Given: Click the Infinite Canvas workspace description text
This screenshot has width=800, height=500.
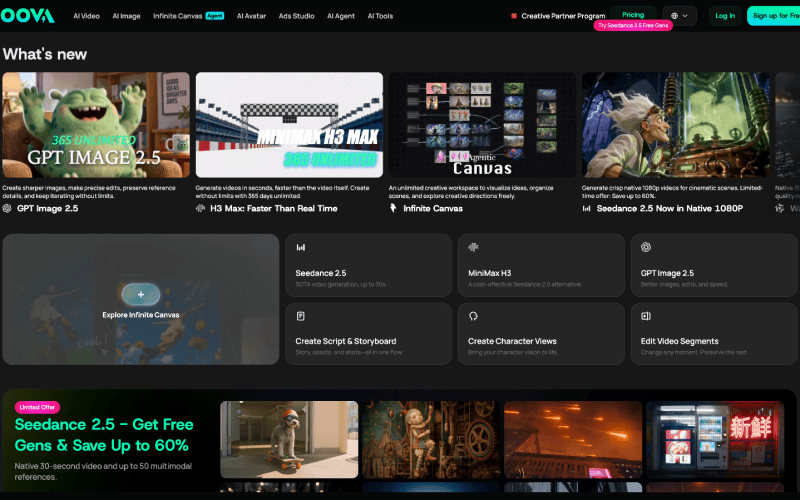Looking at the screenshot, I should pyautogui.click(x=471, y=192).
